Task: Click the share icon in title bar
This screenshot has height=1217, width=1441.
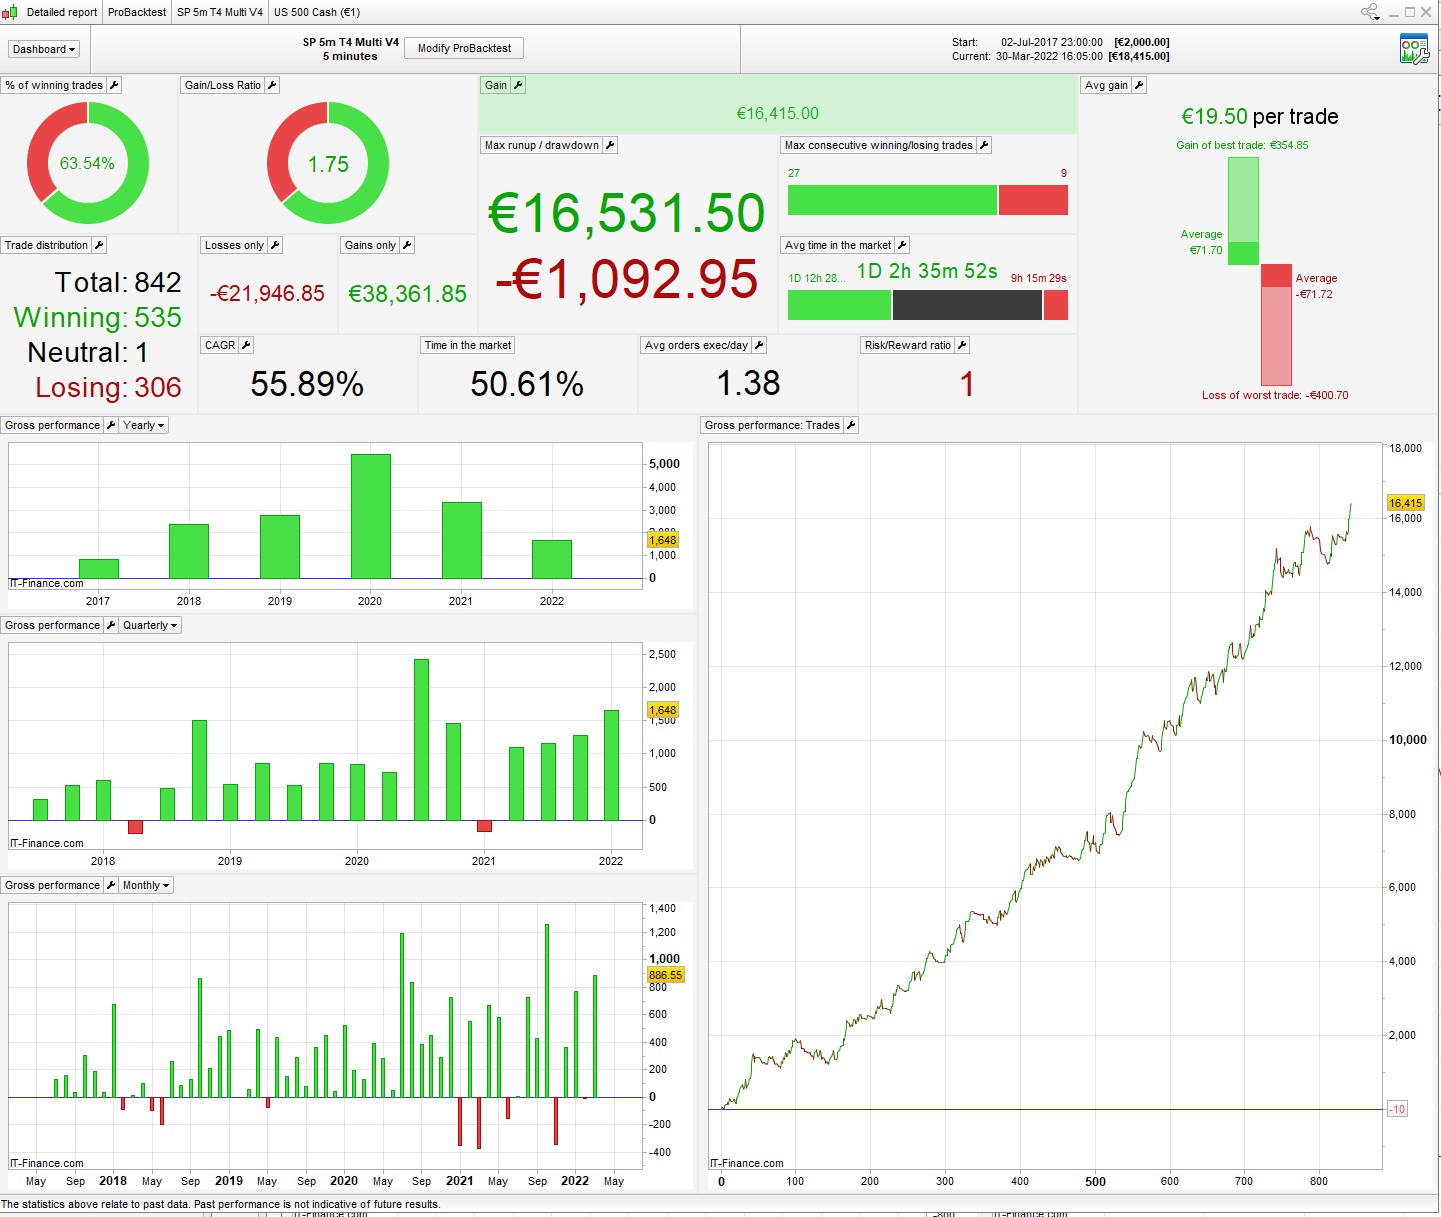Action: tap(1370, 12)
